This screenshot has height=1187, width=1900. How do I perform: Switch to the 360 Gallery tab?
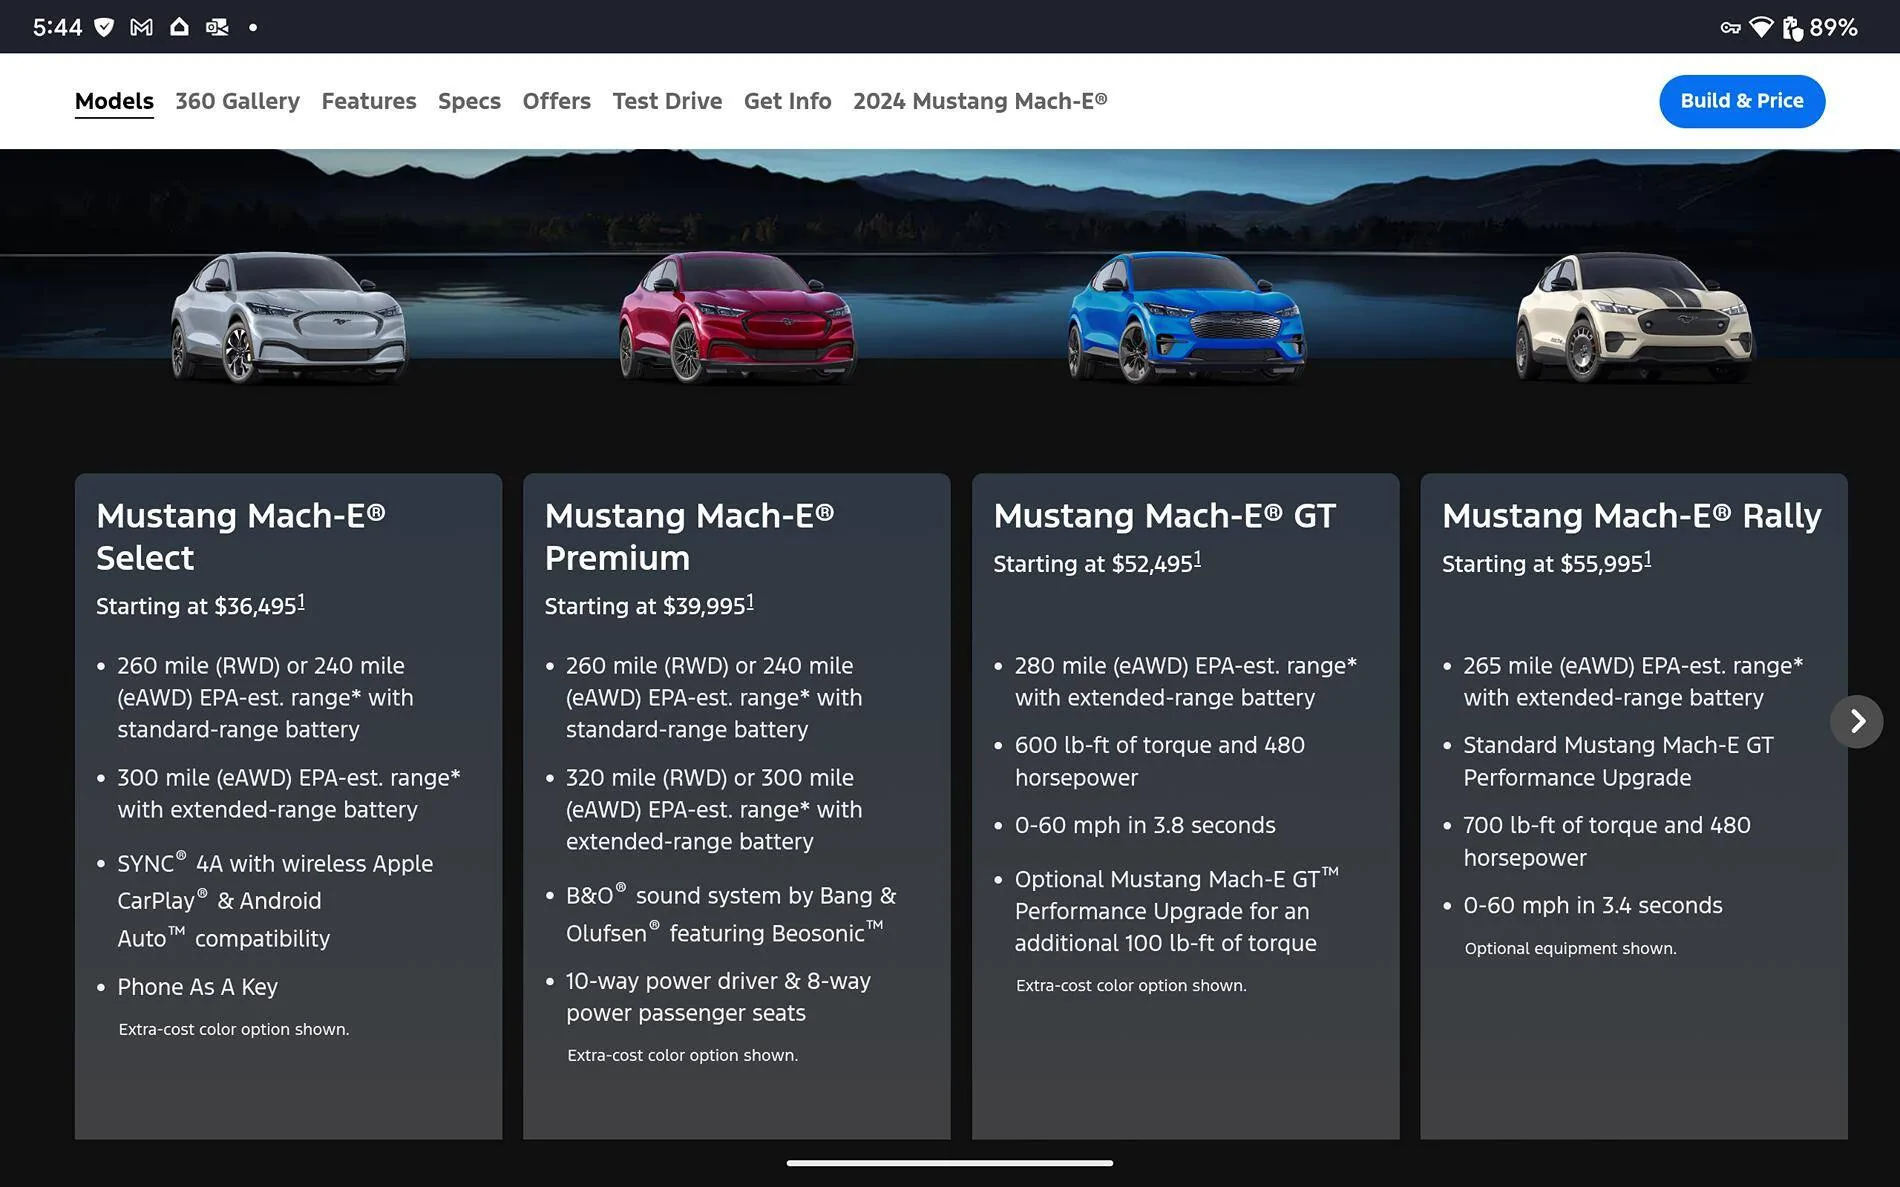237,101
